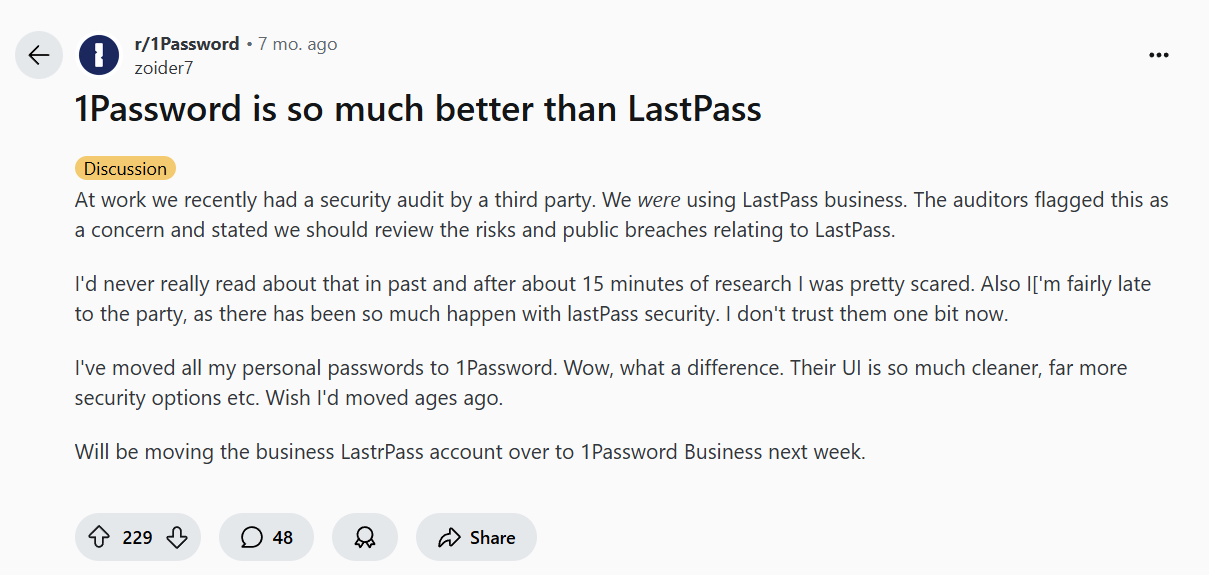
Task: Upvote the post with the up arrow
Action: click(99, 538)
